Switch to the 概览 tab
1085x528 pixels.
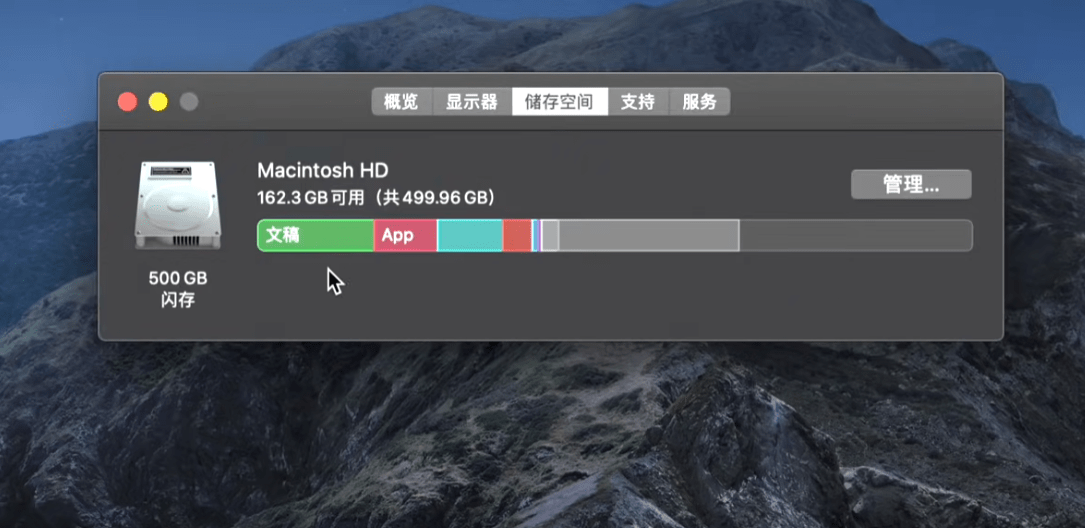(402, 102)
